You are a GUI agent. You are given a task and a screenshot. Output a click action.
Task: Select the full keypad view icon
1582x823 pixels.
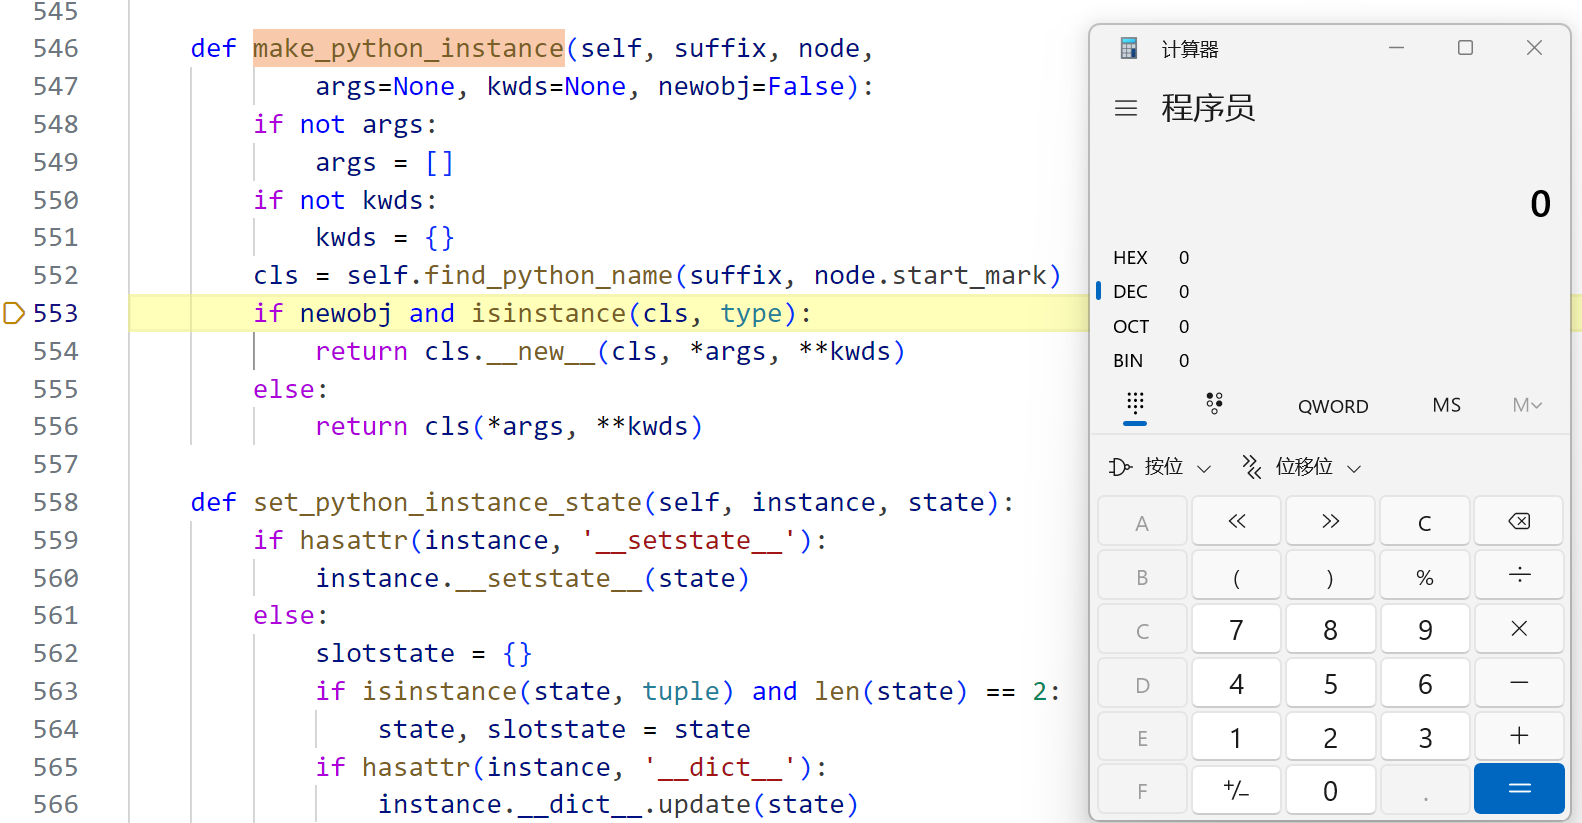[1135, 404]
